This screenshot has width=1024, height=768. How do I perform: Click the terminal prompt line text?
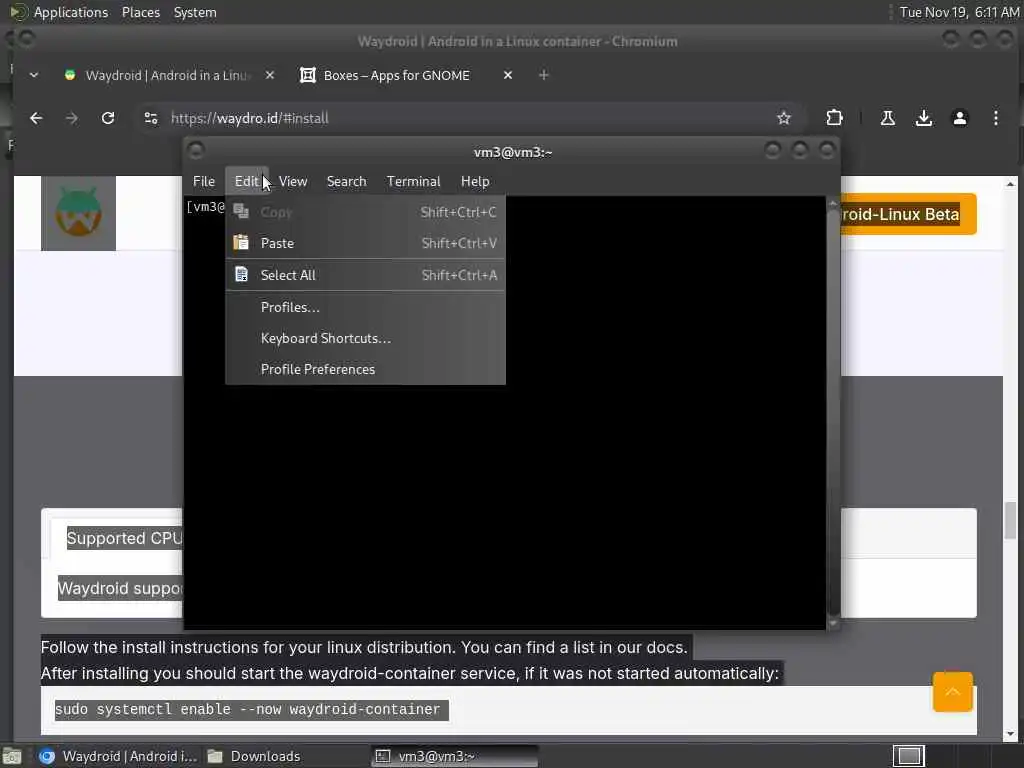(205, 207)
